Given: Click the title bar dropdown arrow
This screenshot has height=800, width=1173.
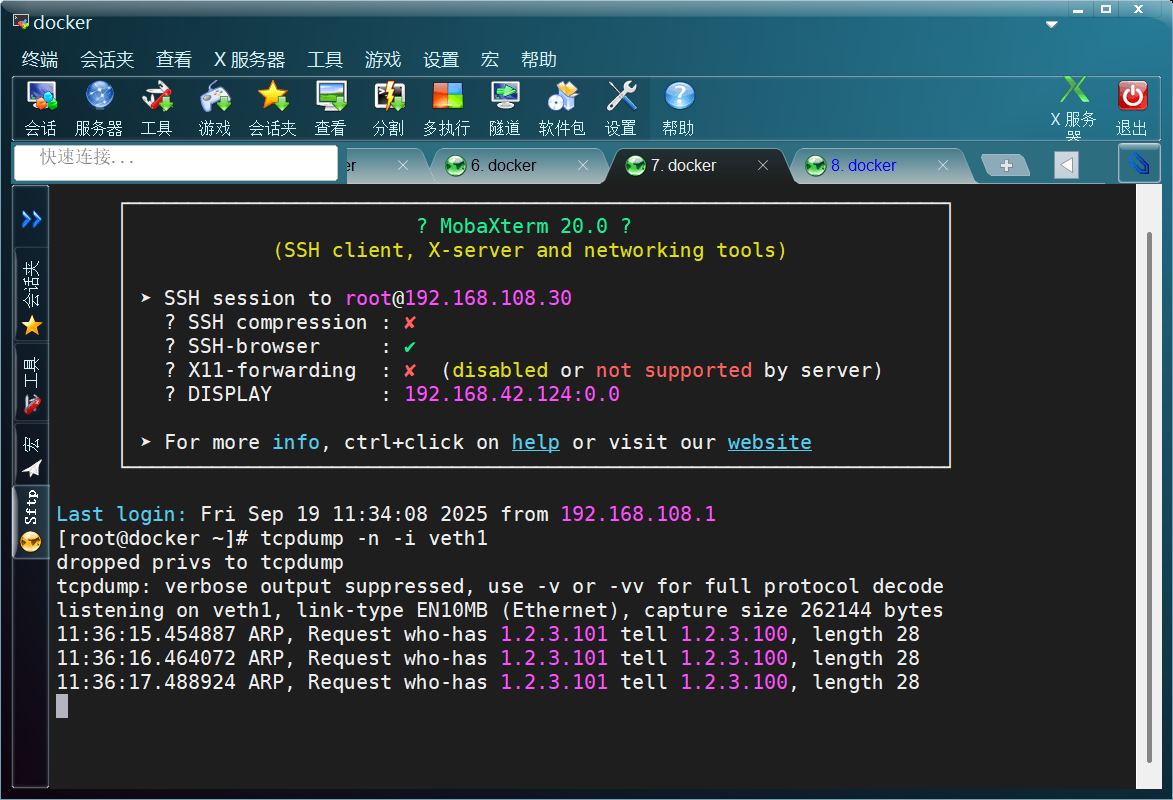Looking at the screenshot, I should [1051, 25].
